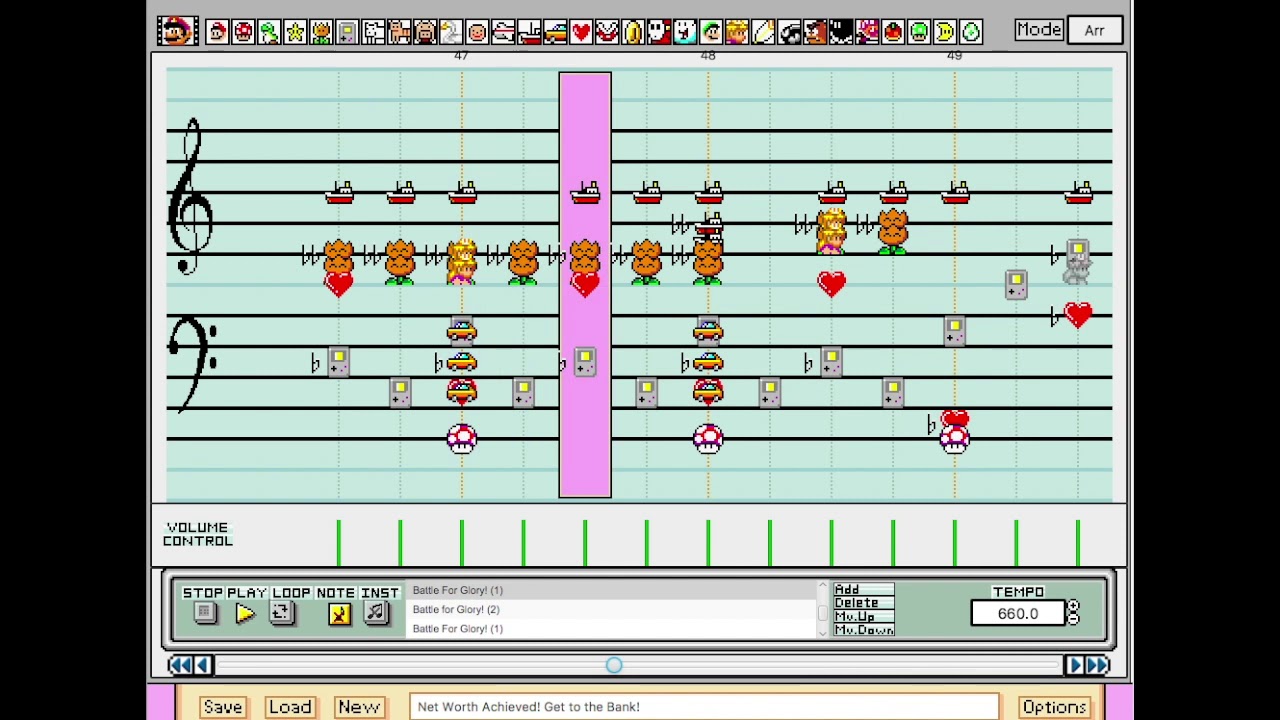Increase tempo with the up stepper
This screenshot has height=720, width=1280.
pos(1073,607)
